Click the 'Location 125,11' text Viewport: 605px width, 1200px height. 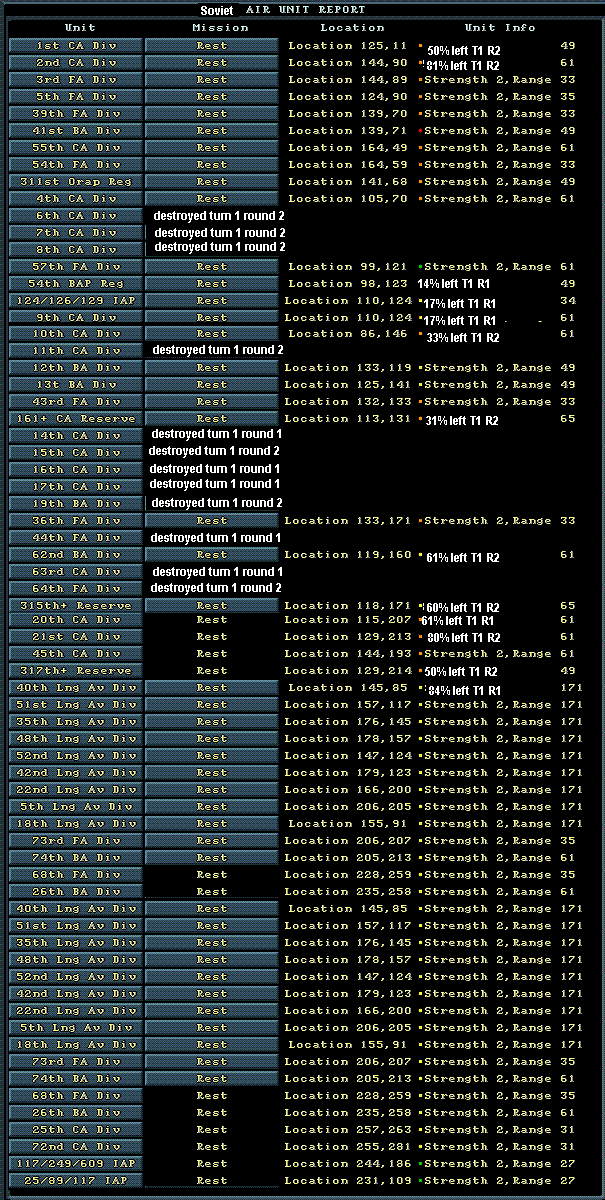pos(348,46)
